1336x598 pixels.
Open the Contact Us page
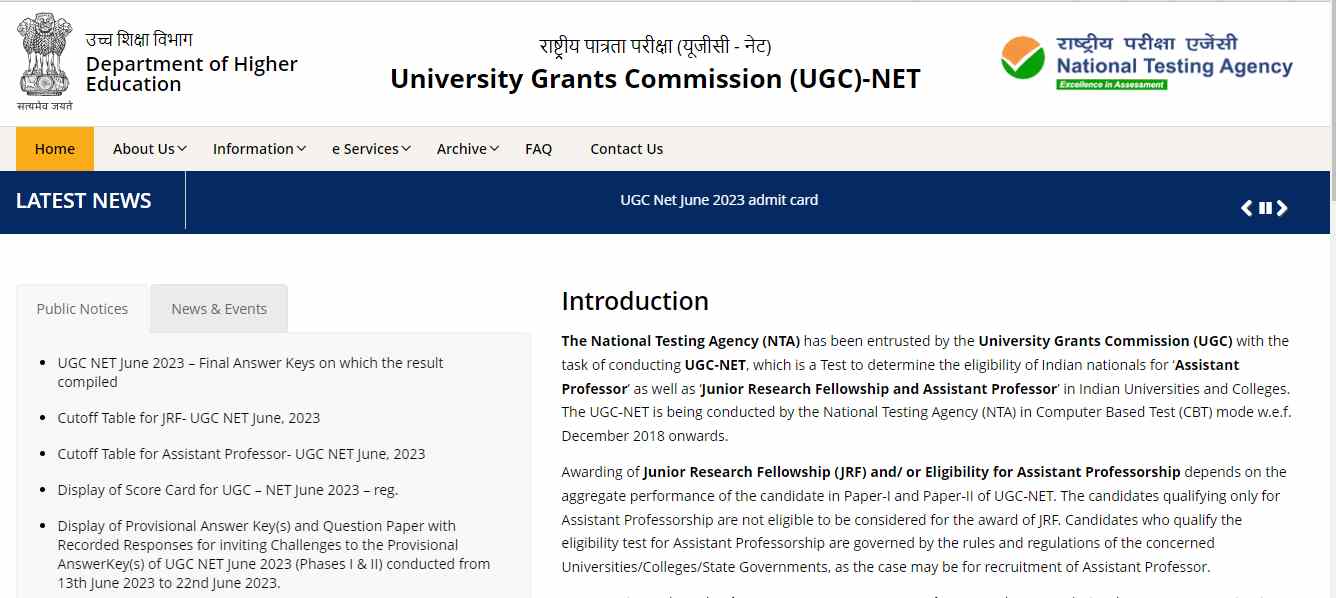point(626,149)
